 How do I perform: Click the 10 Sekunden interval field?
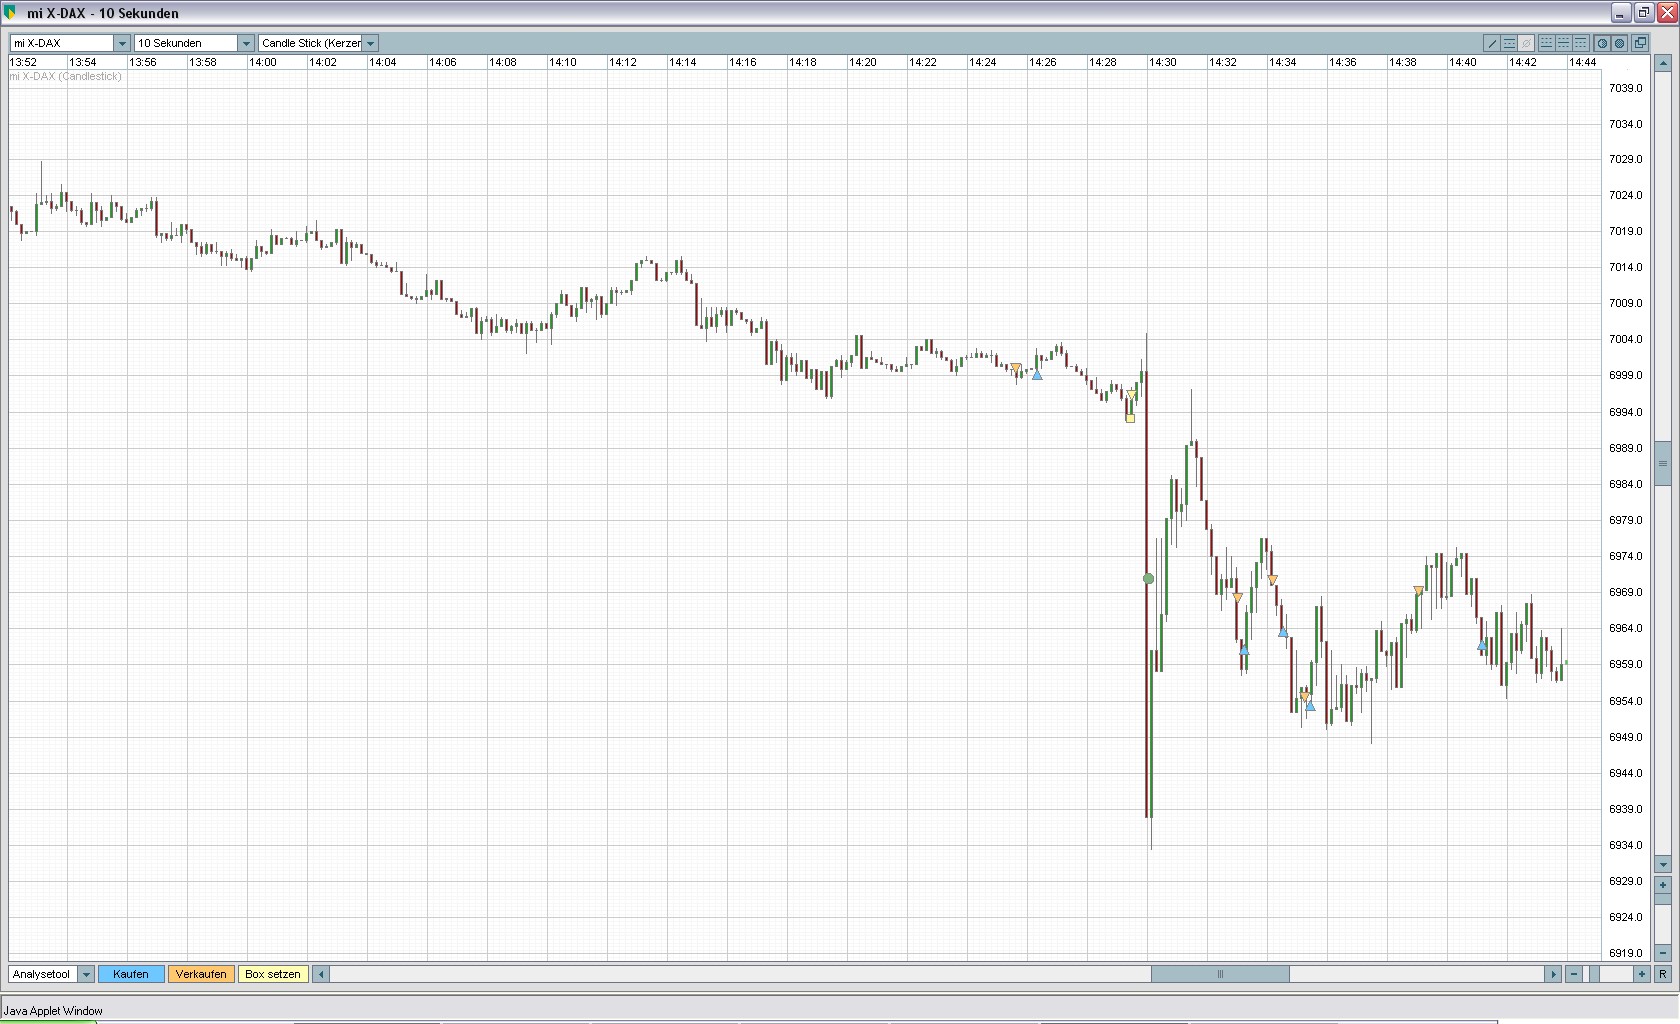[x=186, y=43]
